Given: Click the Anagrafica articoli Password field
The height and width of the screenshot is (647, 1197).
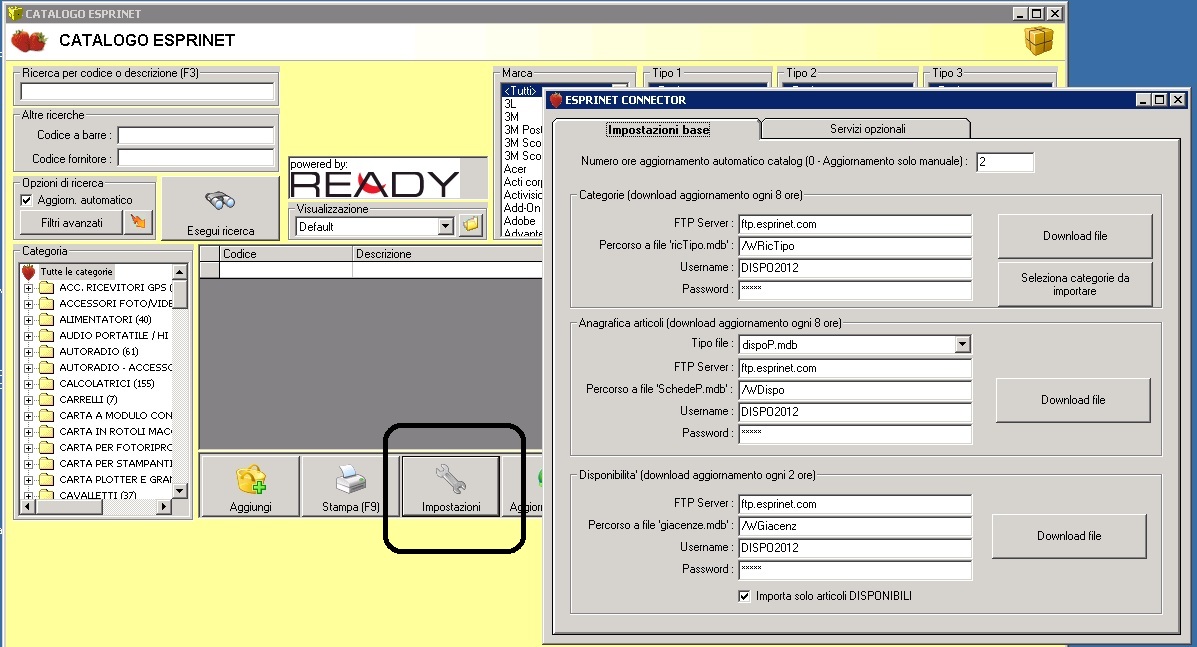Looking at the screenshot, I should pyautogui.click(x=855, y=433).
